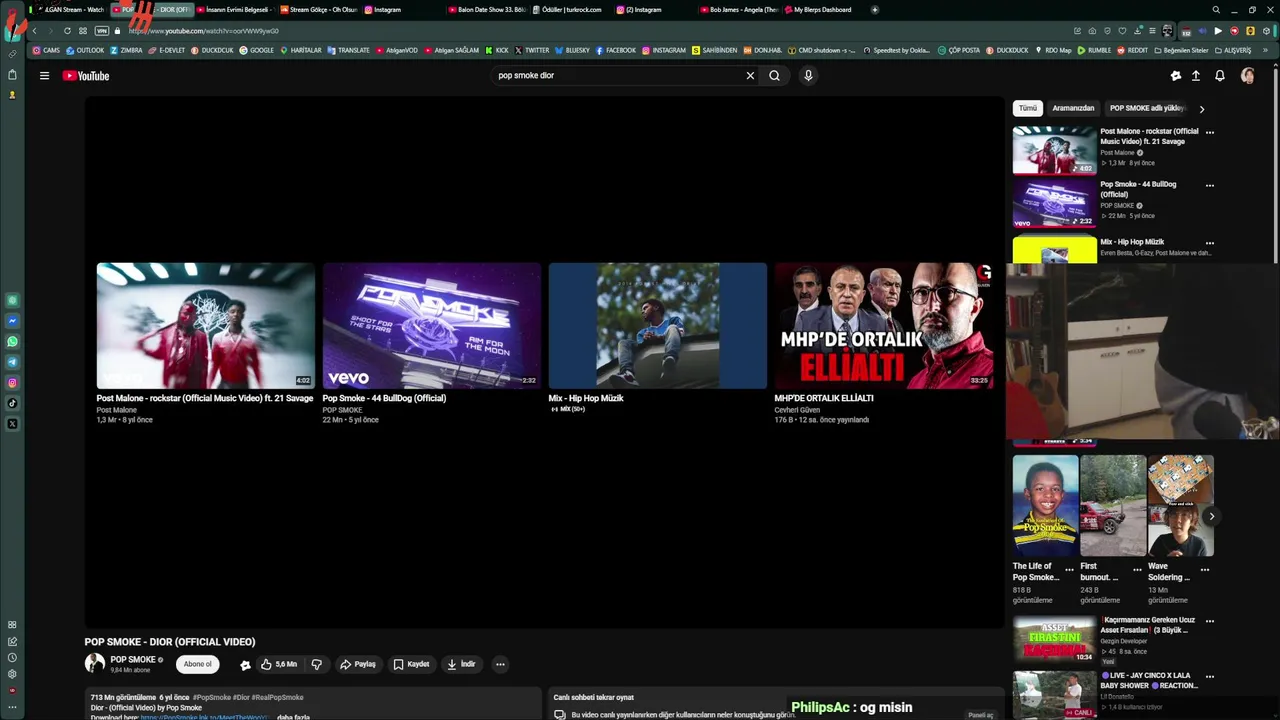
Task: Download the video via İndir
Action: click(x=461, y=664)
